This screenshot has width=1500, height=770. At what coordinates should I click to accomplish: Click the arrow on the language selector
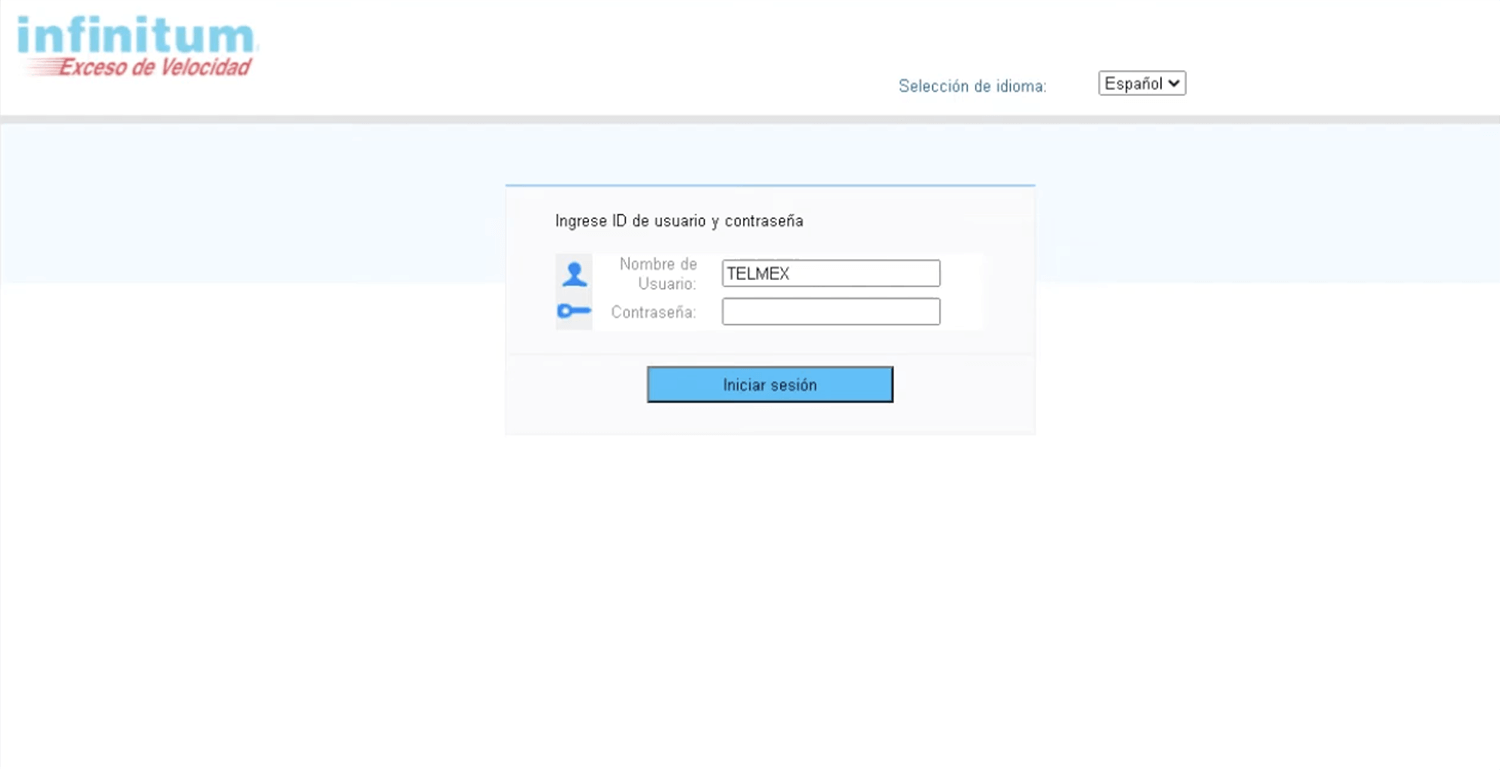(x=1174, y=84)
